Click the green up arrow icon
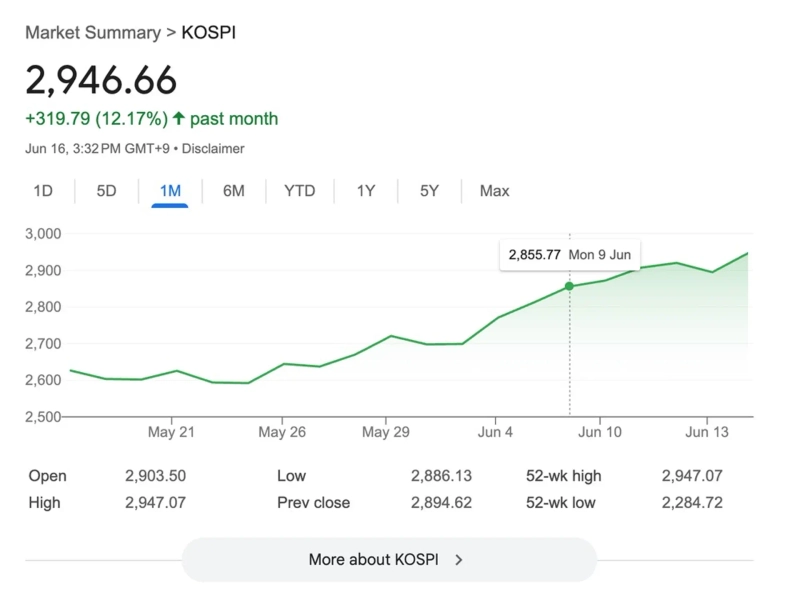This screenshot has width=800, height=608. click(179, 118)
